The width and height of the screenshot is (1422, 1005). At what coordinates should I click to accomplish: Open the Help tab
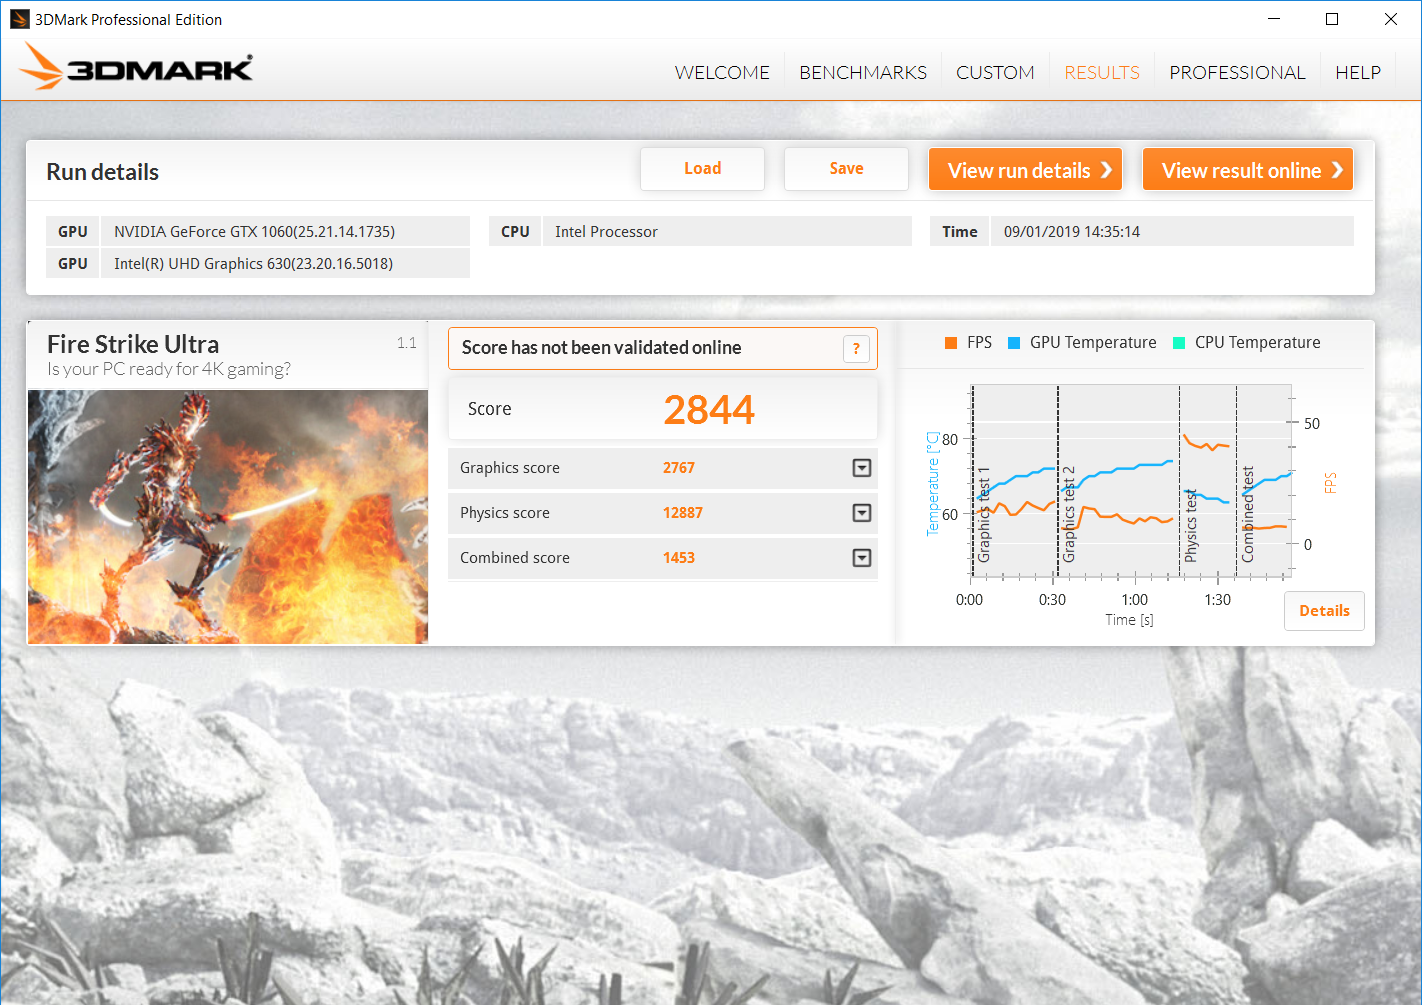(1357, 73)
